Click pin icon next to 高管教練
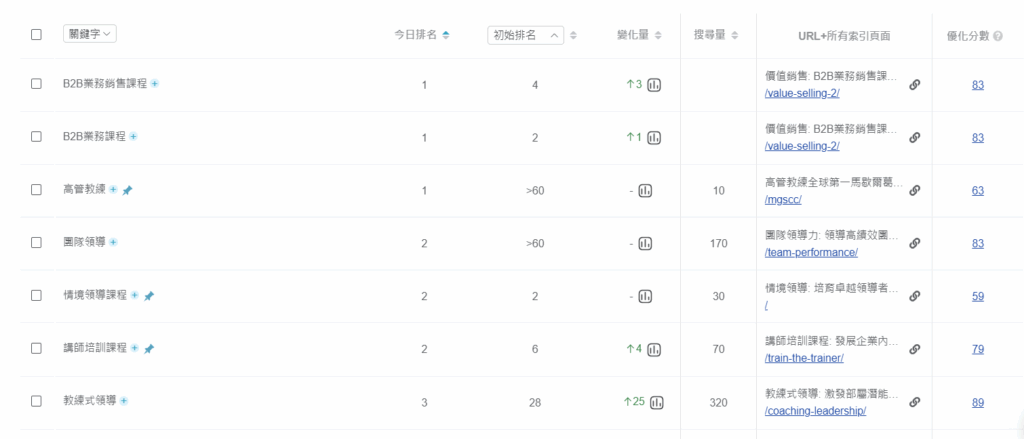The image size is (1024, 439). (x=127, y=190)
